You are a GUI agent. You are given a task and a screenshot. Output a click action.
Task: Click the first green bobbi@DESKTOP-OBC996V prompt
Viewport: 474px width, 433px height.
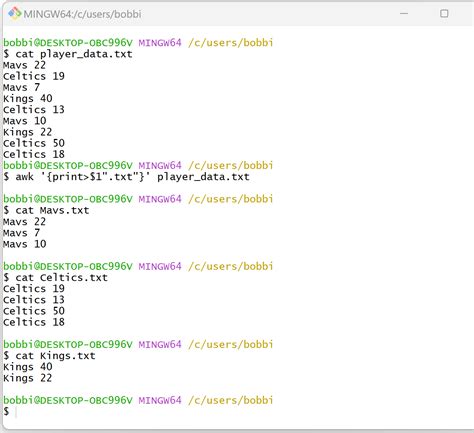click(68, 43)
